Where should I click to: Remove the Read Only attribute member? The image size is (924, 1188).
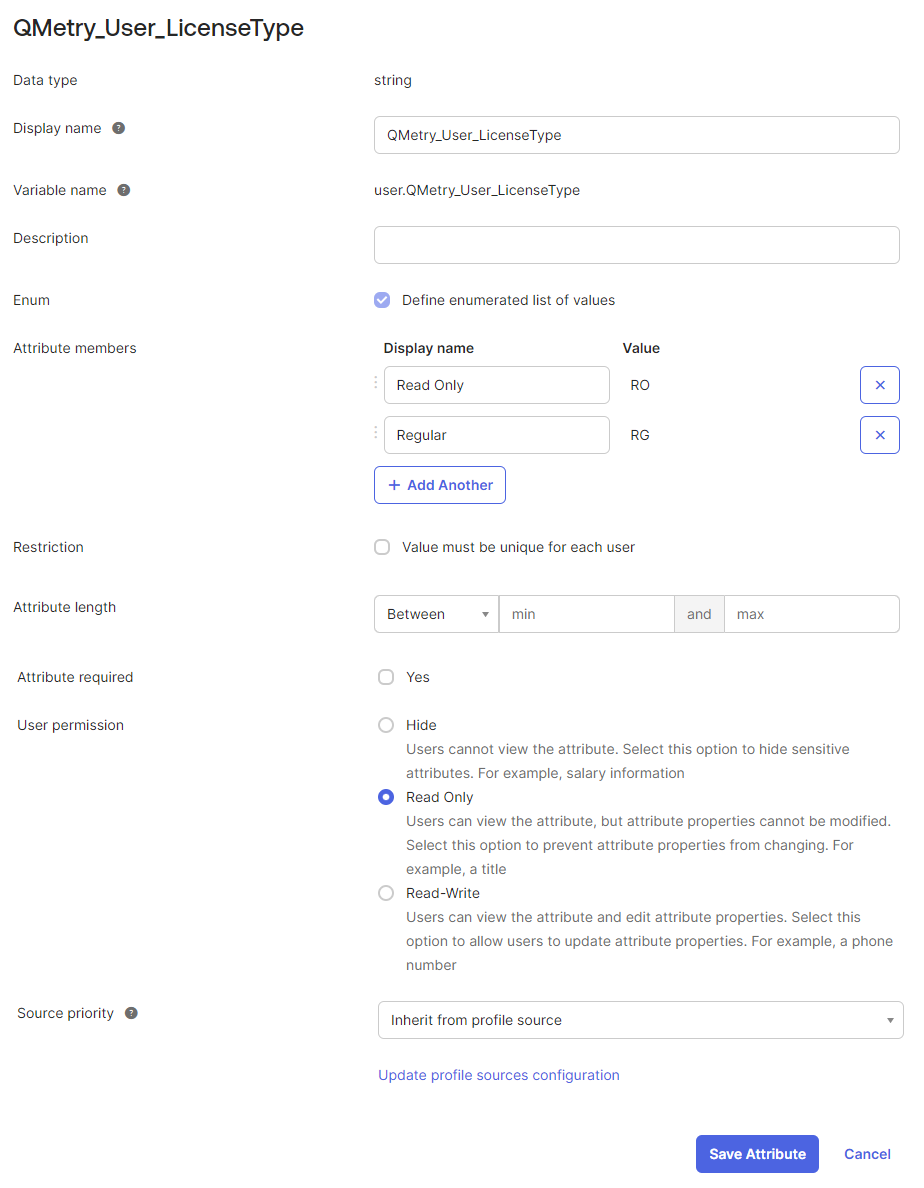tap(879, 385)
